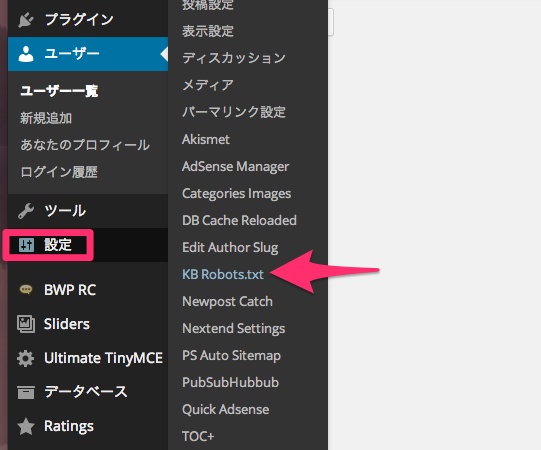Open KB Robots.txt settings page
This screenshot has width=541, height=450.
223,274
